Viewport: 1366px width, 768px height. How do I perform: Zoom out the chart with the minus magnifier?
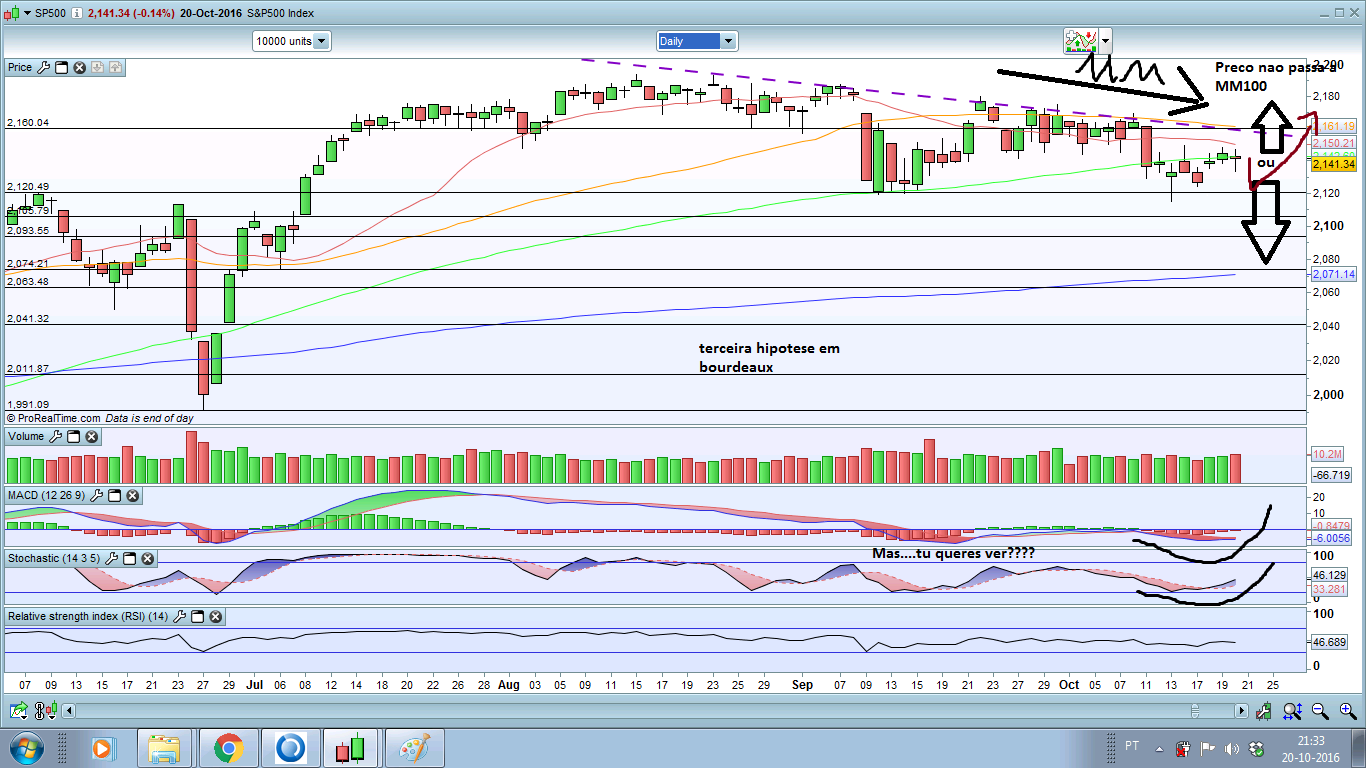(1320, 711)
